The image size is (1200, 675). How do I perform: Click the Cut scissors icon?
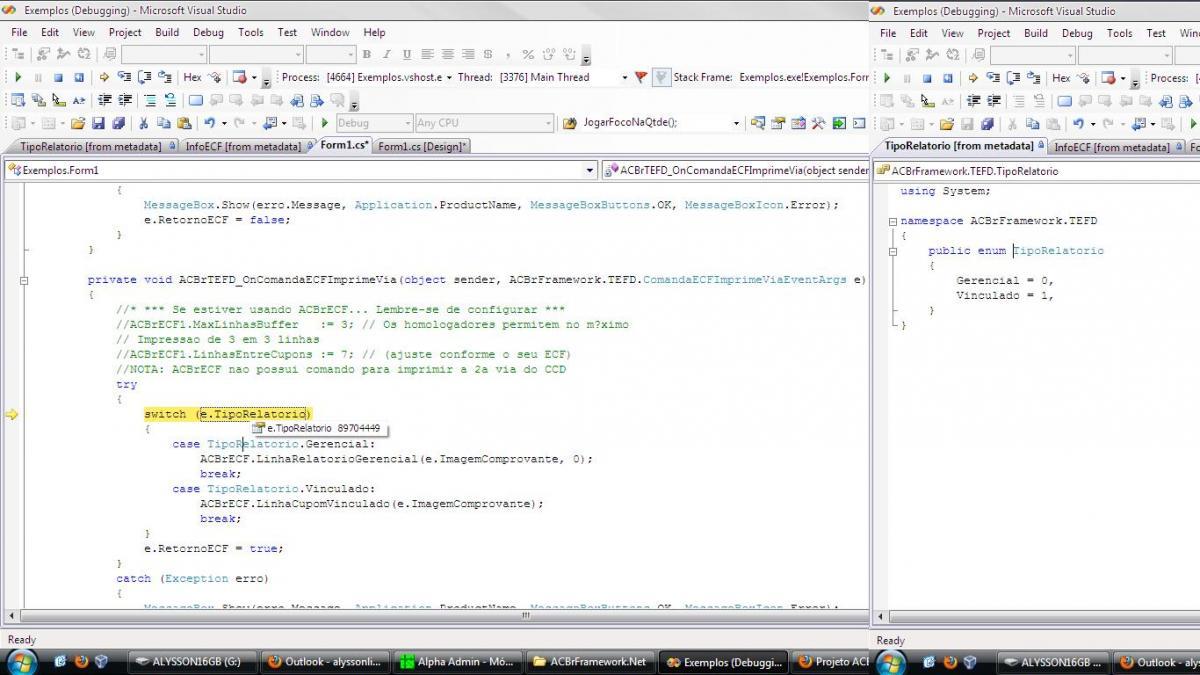pos(143,123)
